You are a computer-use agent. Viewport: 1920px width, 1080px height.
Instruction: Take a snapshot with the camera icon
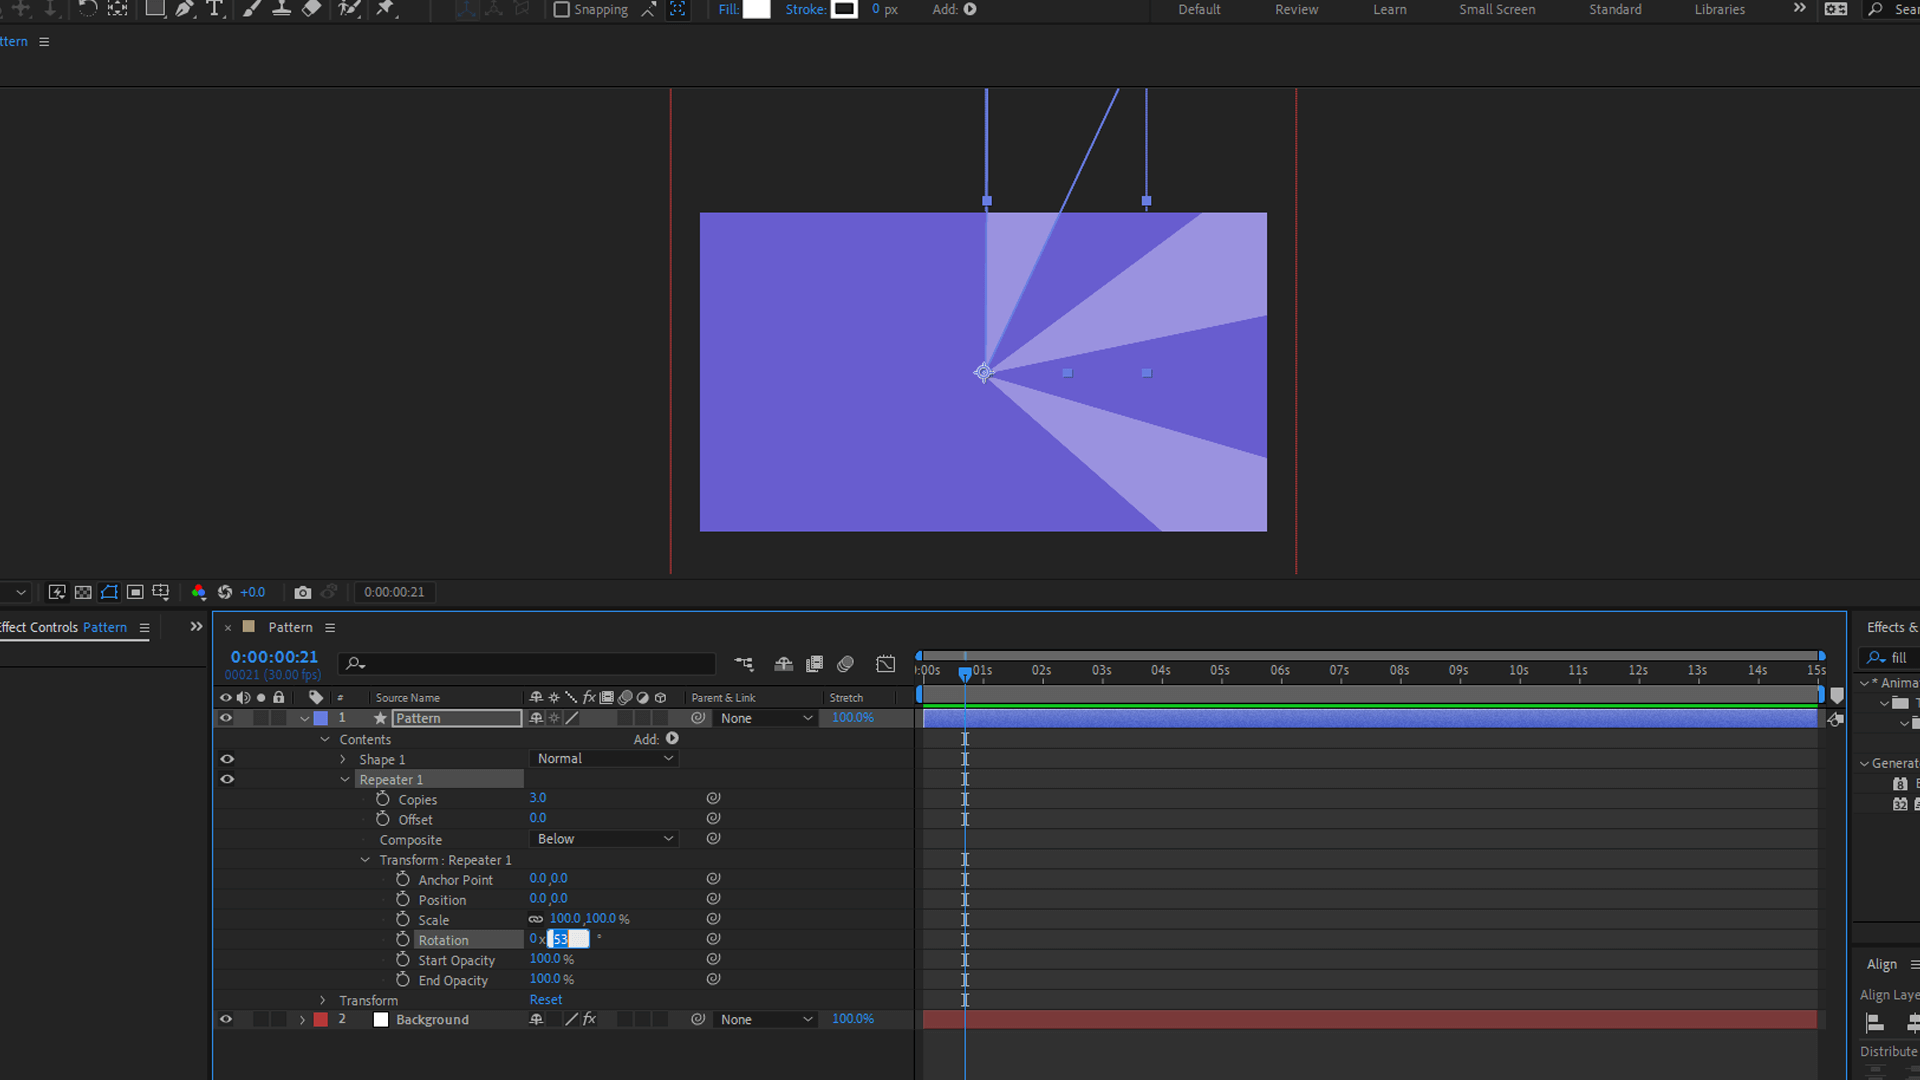[x=303, y=592]
